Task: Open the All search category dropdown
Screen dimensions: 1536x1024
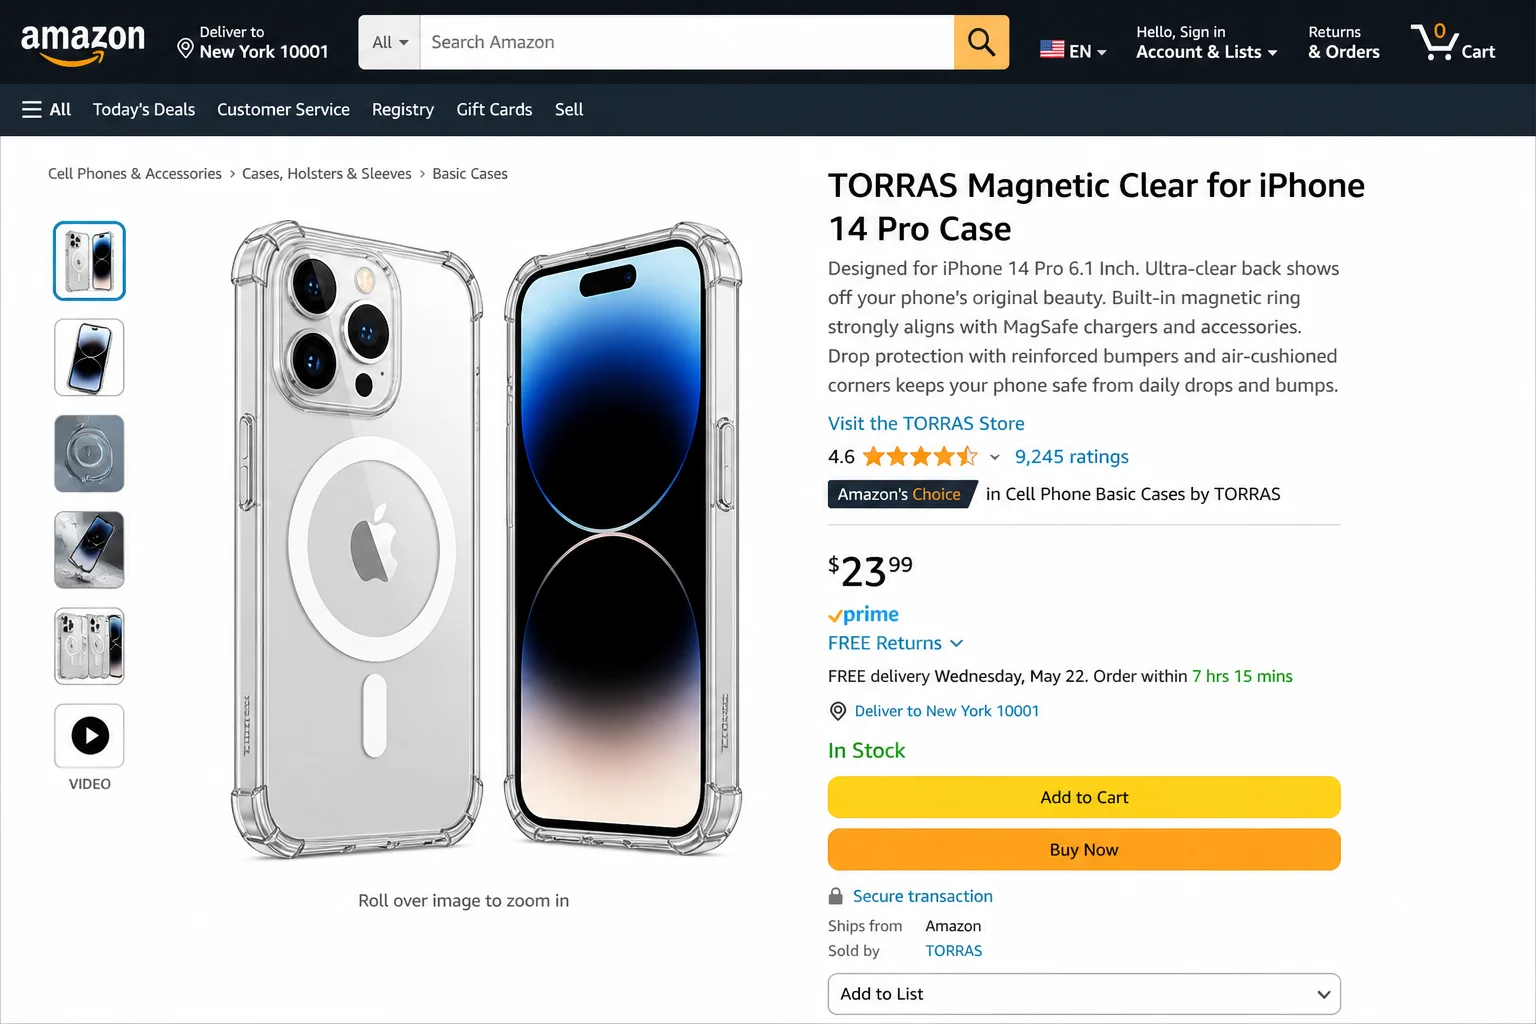Action: (390, 42)
